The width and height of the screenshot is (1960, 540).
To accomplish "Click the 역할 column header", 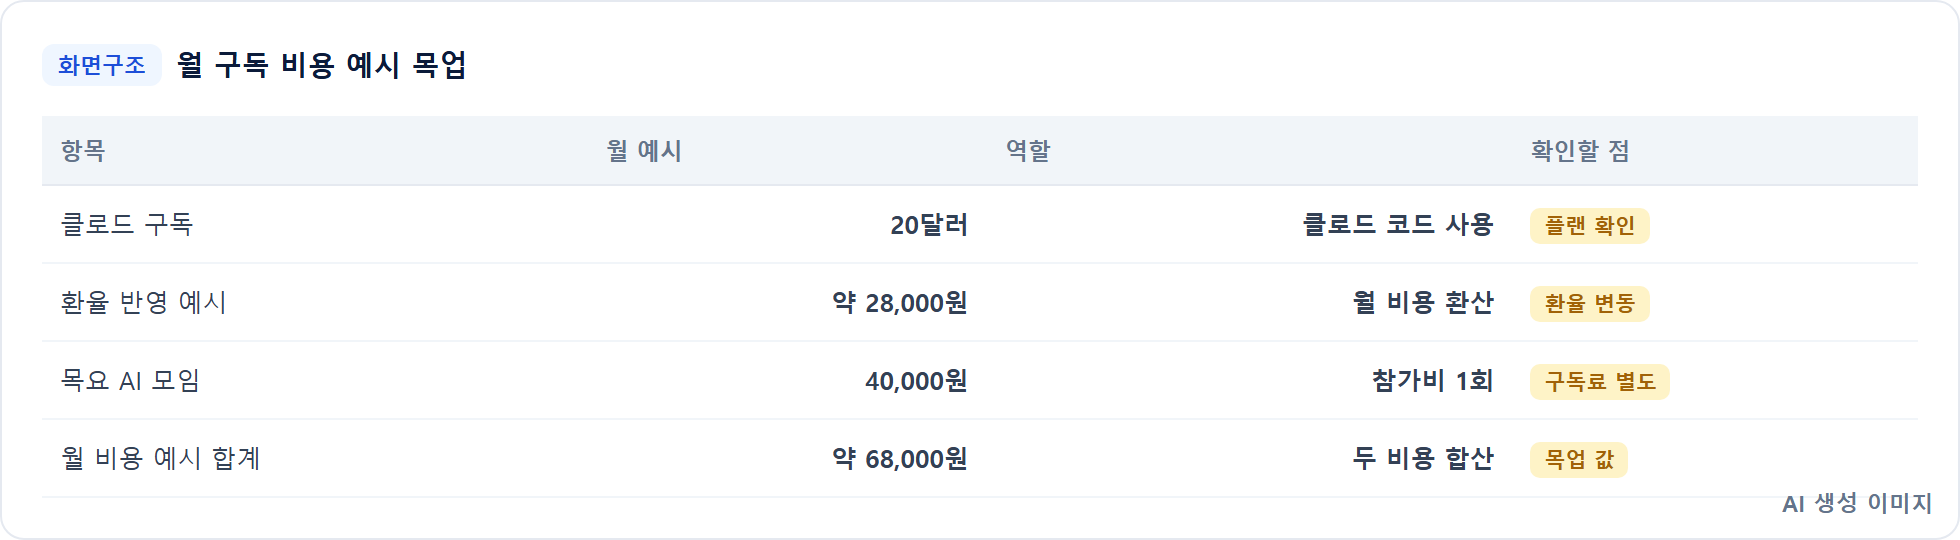I will 1028,151.
